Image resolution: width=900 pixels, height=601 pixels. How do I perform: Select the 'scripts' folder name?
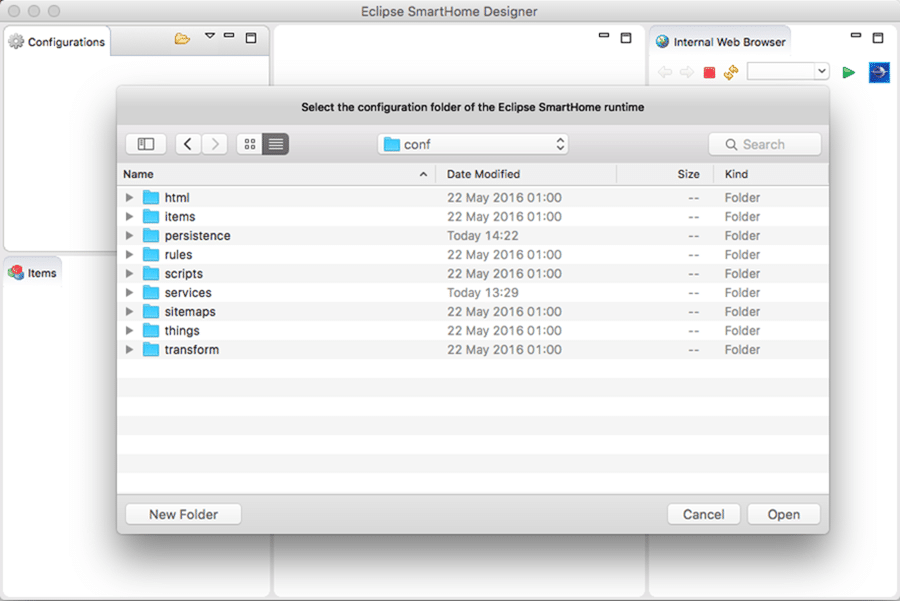pyautogui.click(x=184, y=273)
